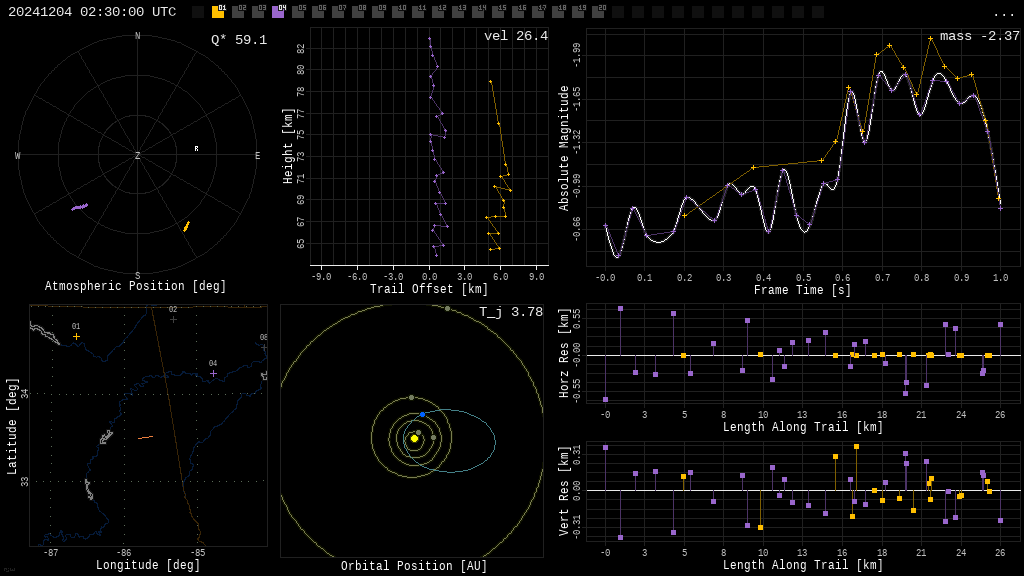Click station 01 orange cross on map
This screenshot has width=1024, height=576.
(x=76, y=336)
